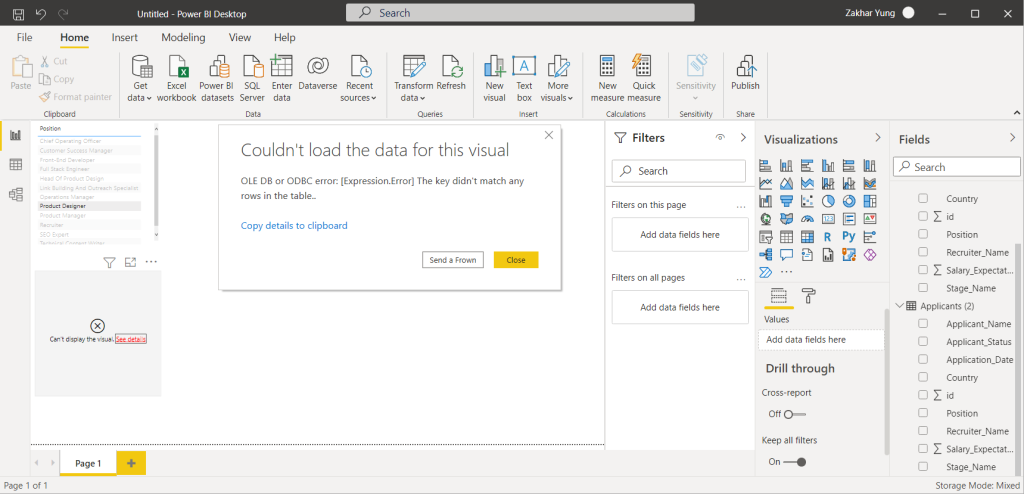Create a New measure
1024x494 pixels.
click(x=607, y=78)
